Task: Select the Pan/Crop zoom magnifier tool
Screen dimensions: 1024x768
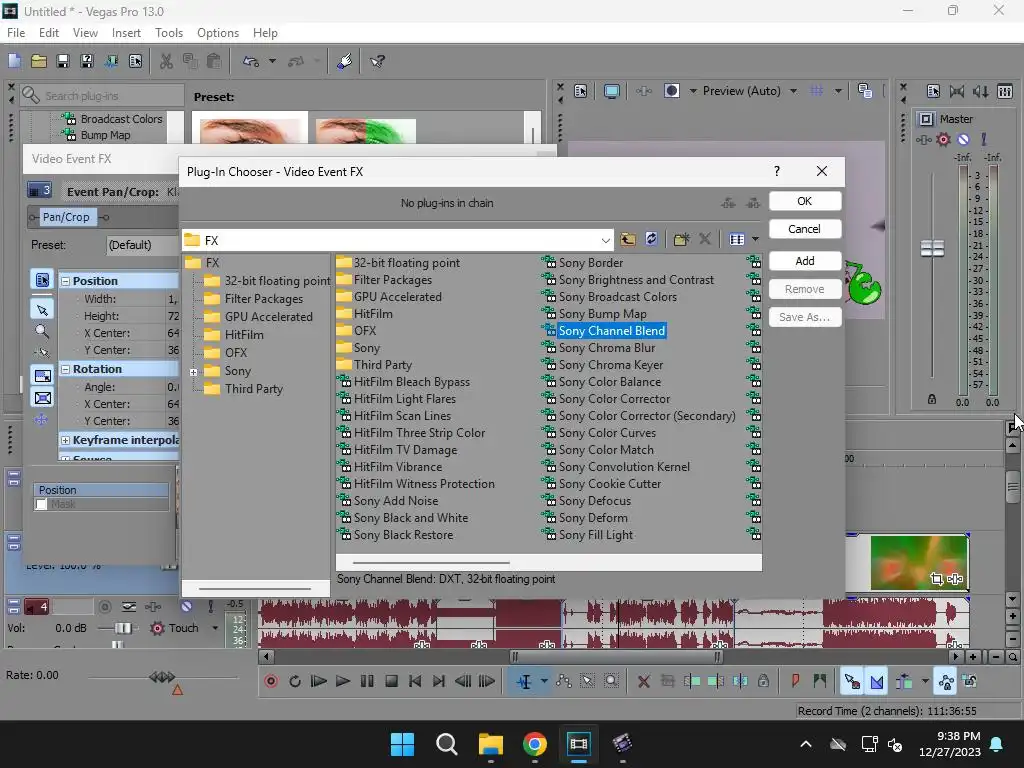Action: (42, 332)
